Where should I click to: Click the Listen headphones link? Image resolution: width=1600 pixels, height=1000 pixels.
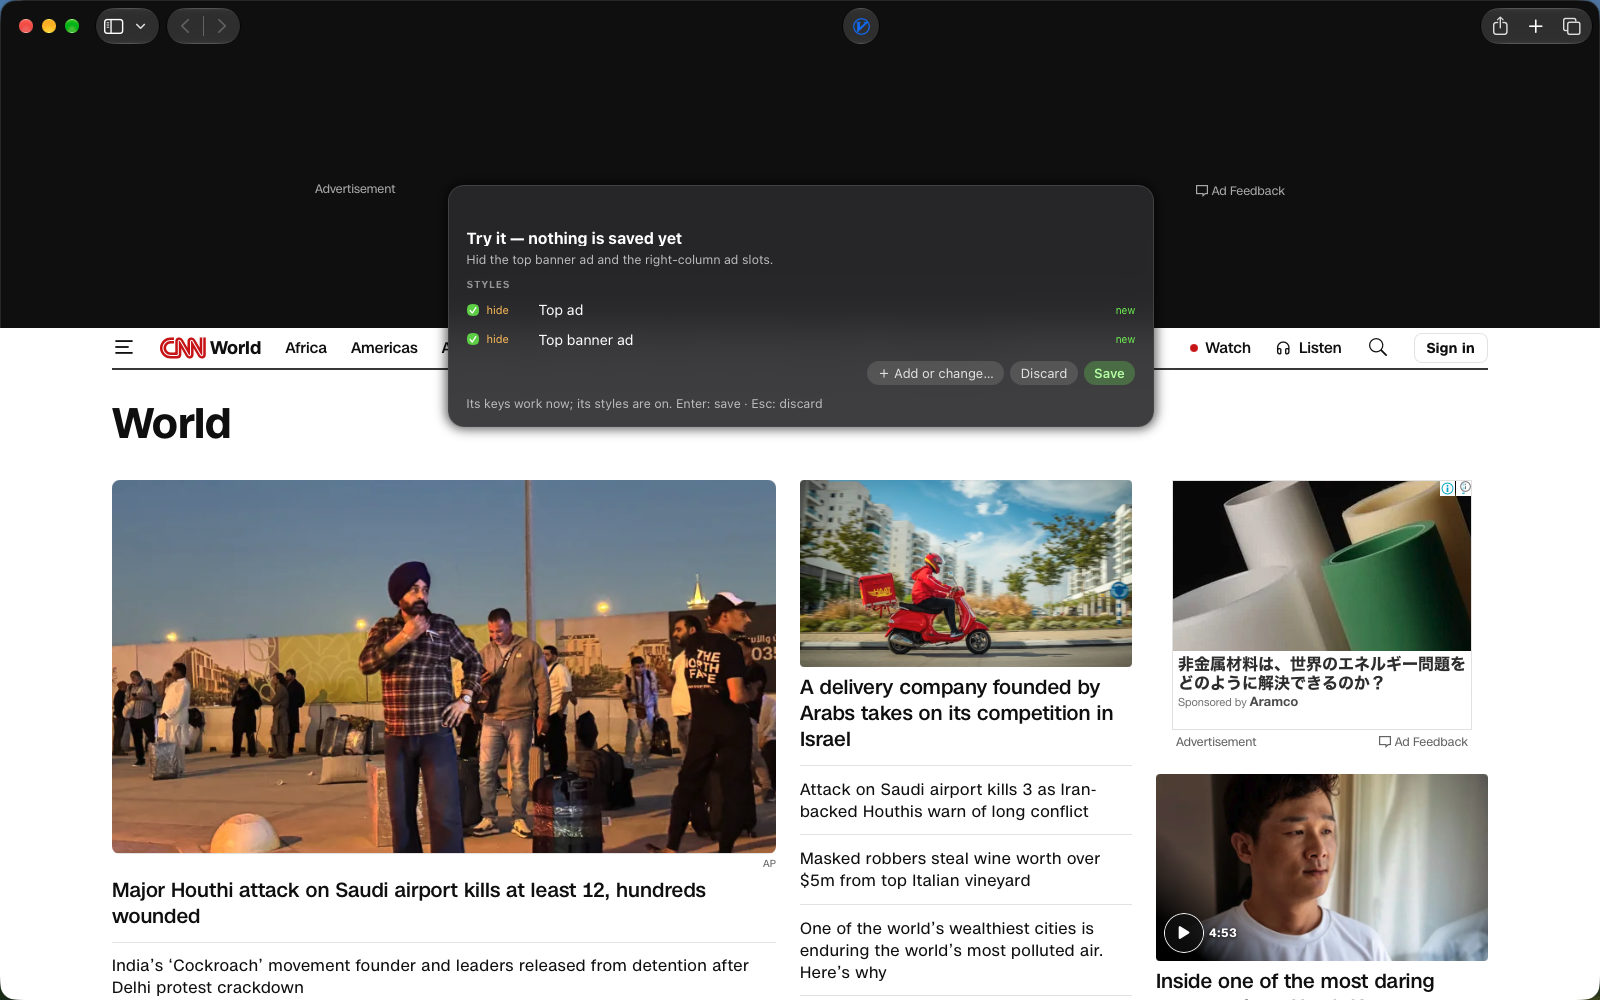coord(1309,348)
